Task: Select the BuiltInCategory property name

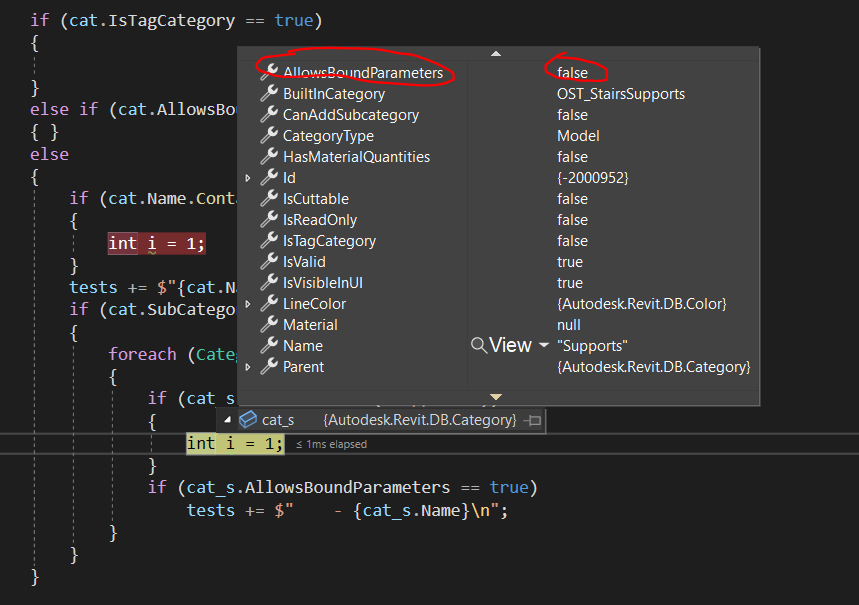Action: coord(334,94)
